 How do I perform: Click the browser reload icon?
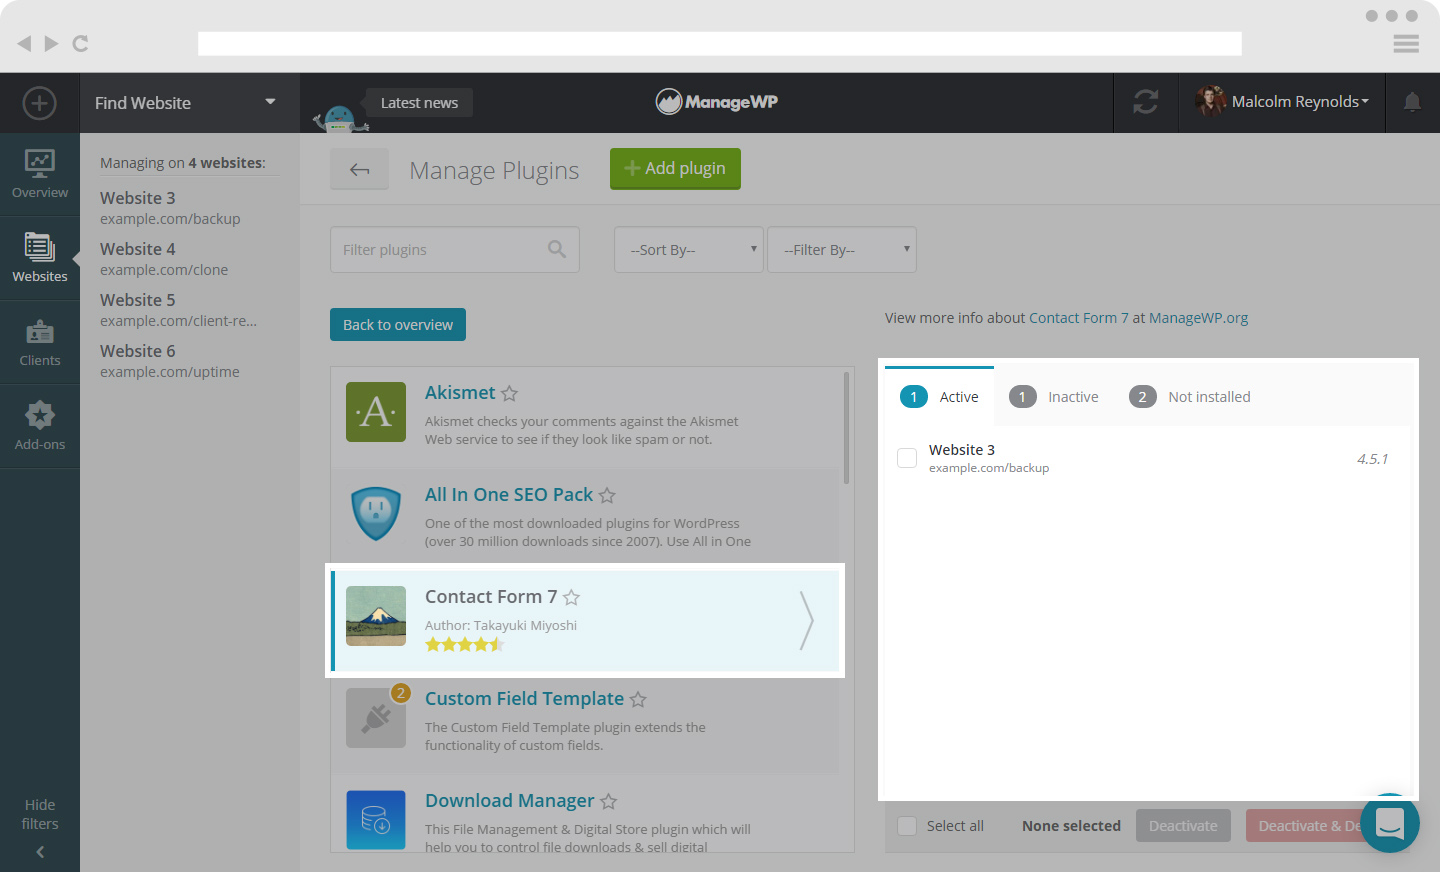[81, 43]
